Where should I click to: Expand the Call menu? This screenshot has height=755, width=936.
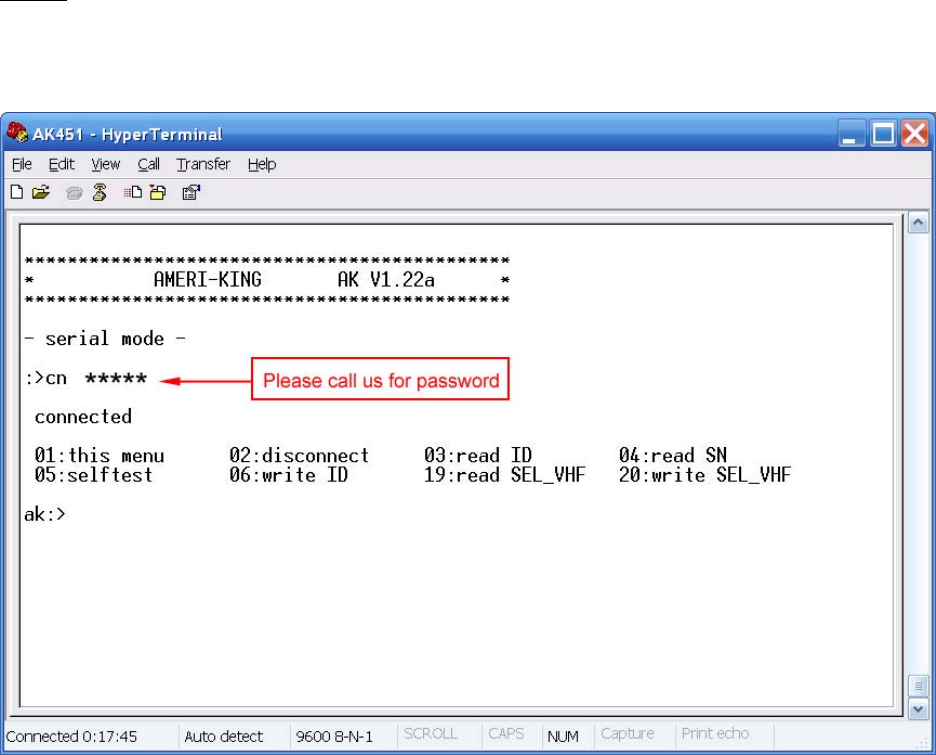[x=148, y=165]
